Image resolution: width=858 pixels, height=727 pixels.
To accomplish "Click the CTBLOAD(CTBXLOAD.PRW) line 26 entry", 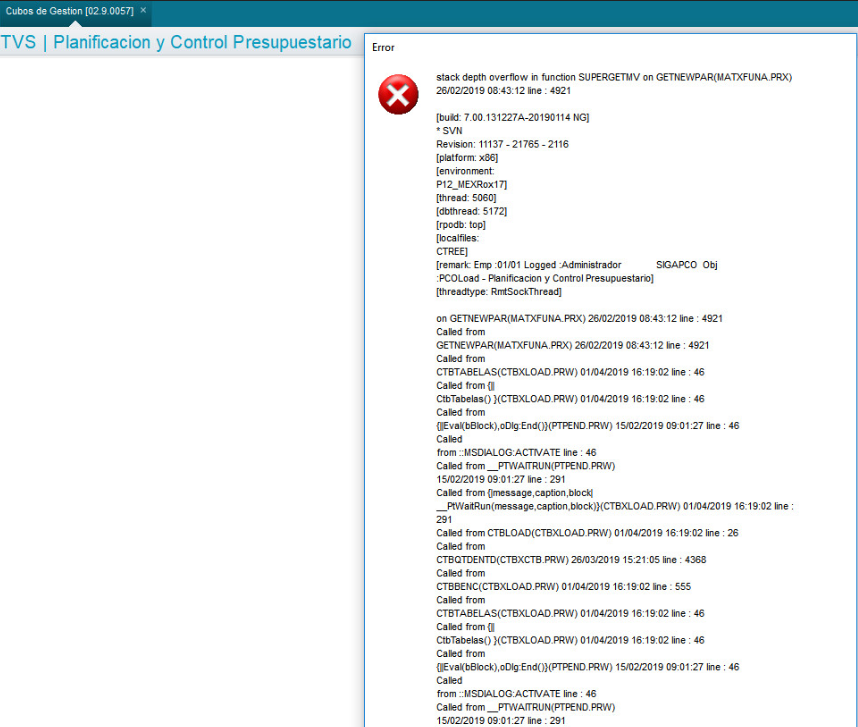I will (588, 533).
